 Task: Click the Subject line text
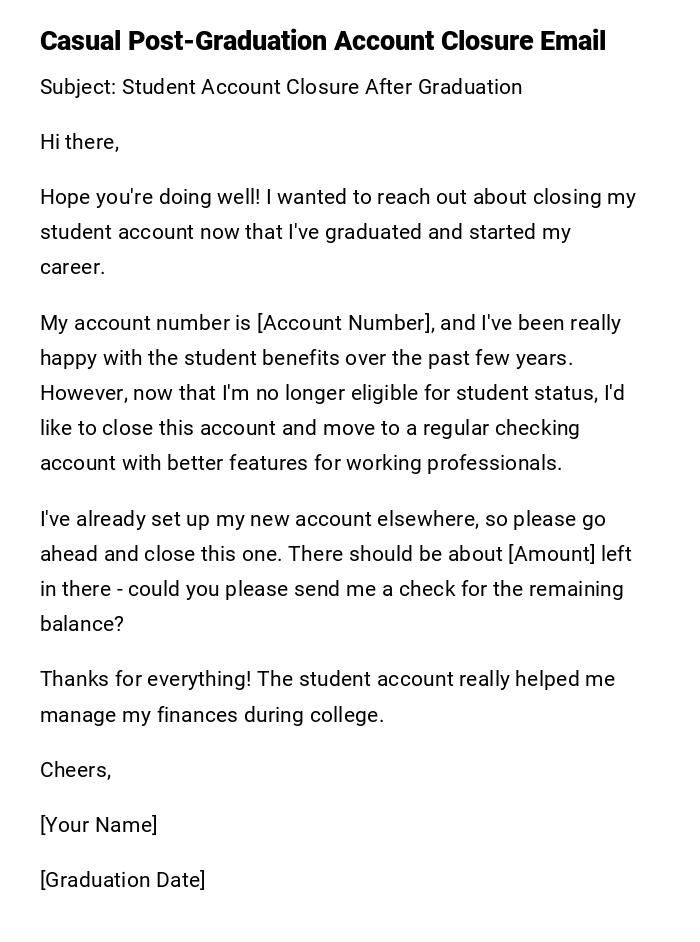[x=281, y=87]
